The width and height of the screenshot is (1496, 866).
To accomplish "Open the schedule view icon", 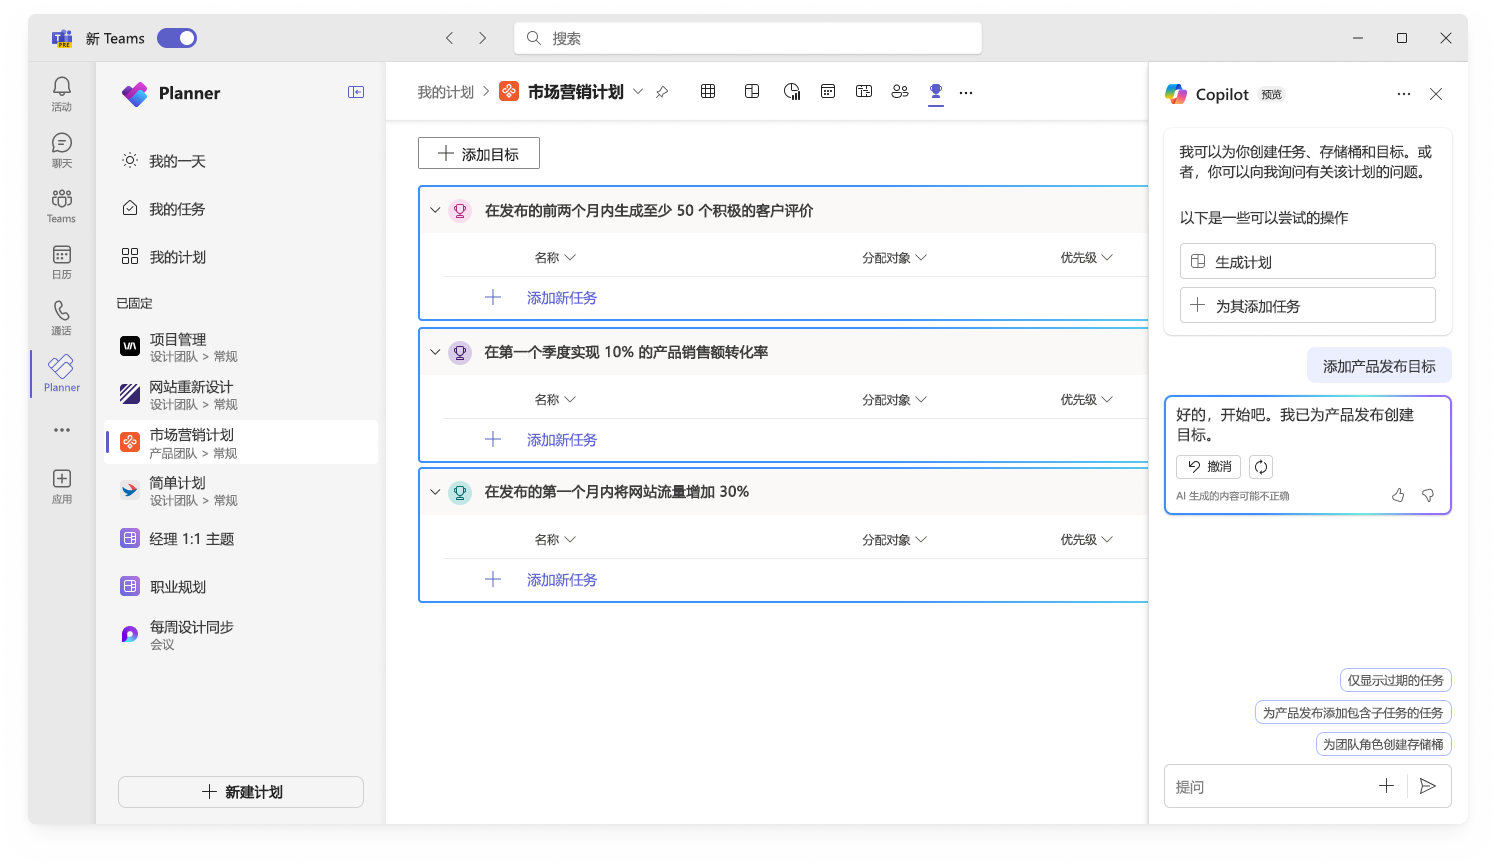I will [828, 92].
